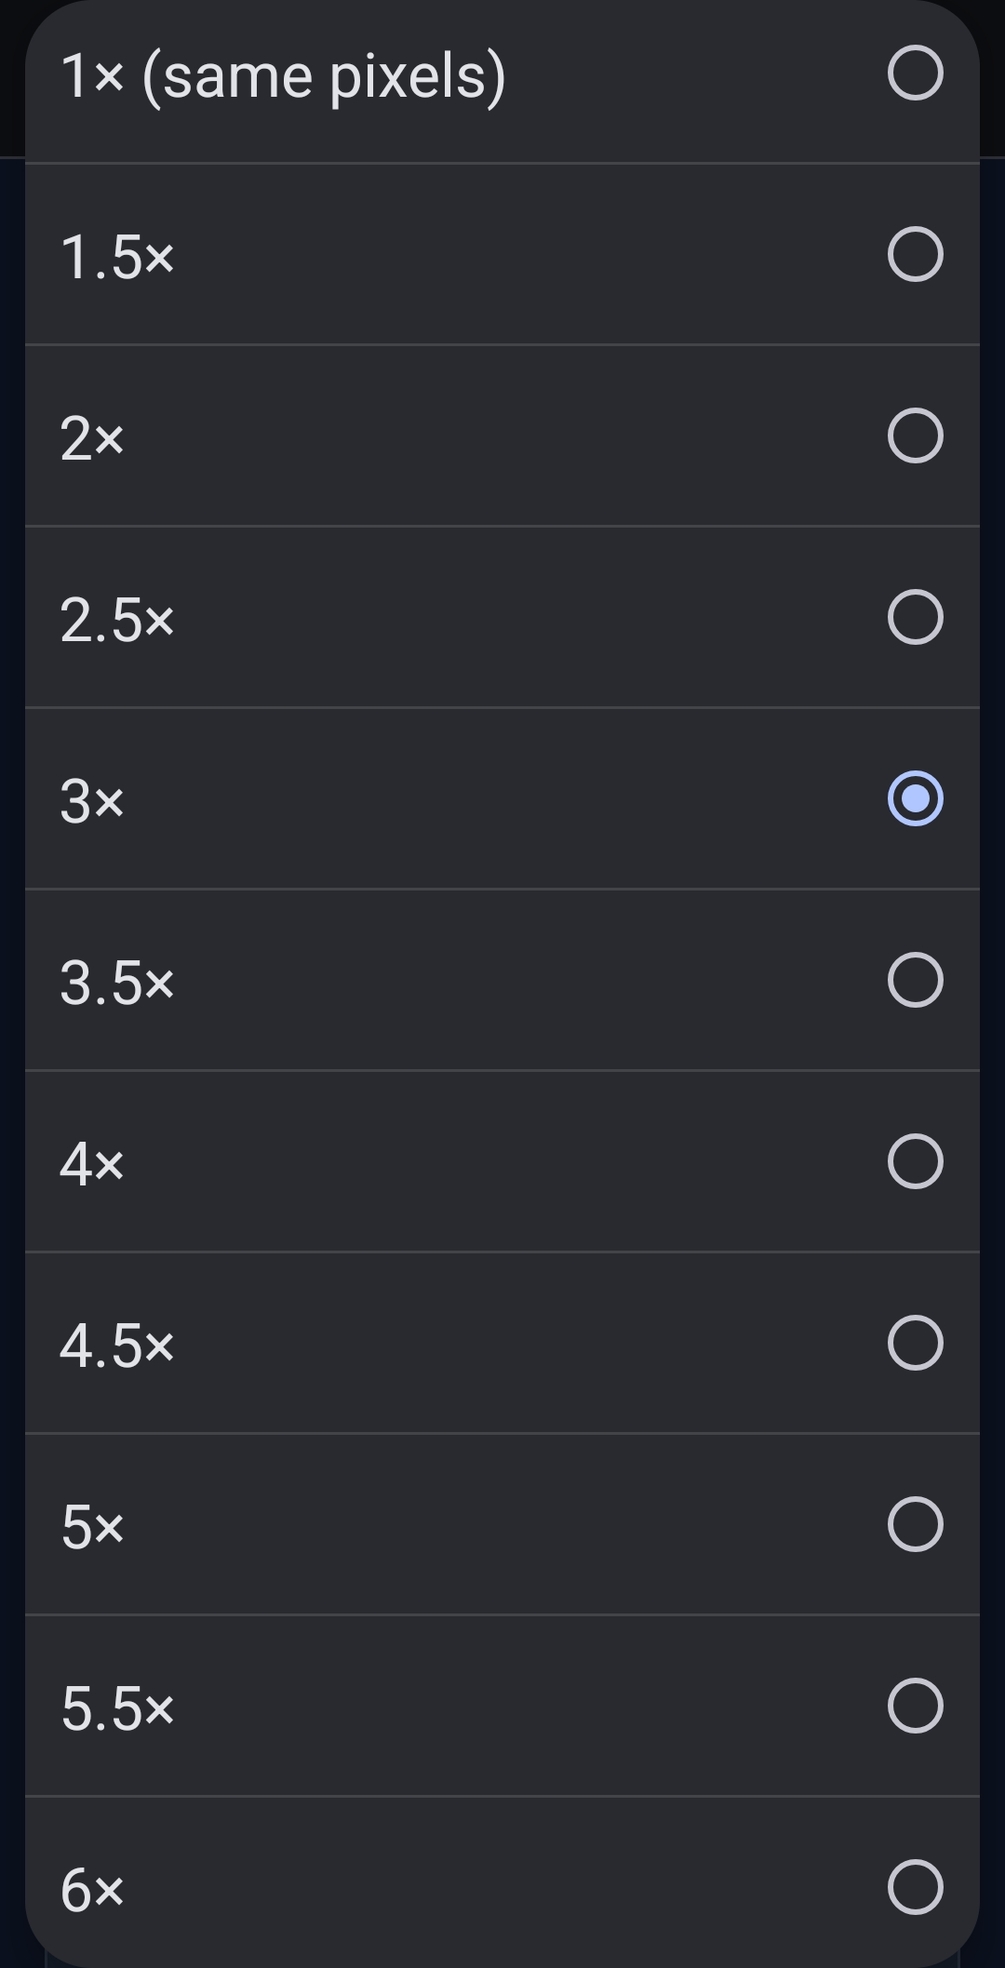The height and width of the screenshot is (1968, 1005).
Task: Tap the 5× scale label
Action: [x=92, y=1527]
